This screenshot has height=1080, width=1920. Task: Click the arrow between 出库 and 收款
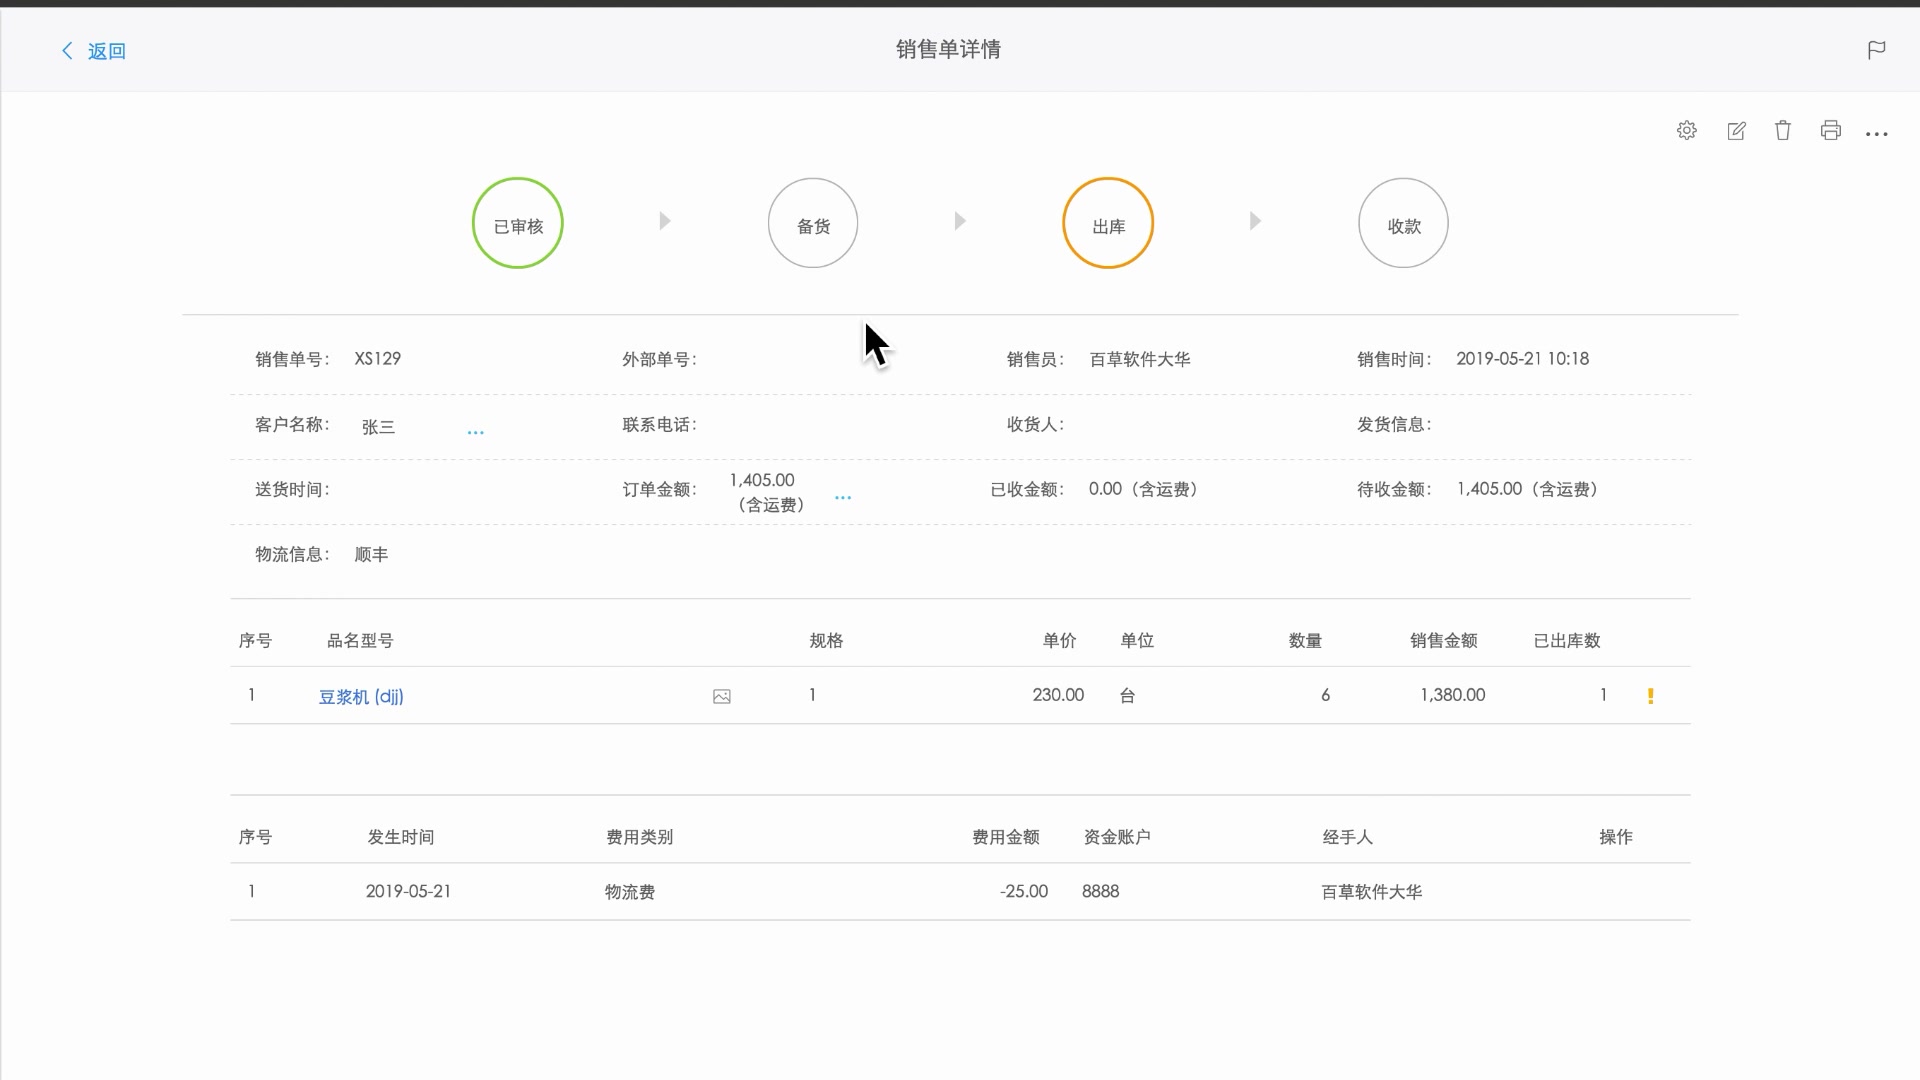1255,221
